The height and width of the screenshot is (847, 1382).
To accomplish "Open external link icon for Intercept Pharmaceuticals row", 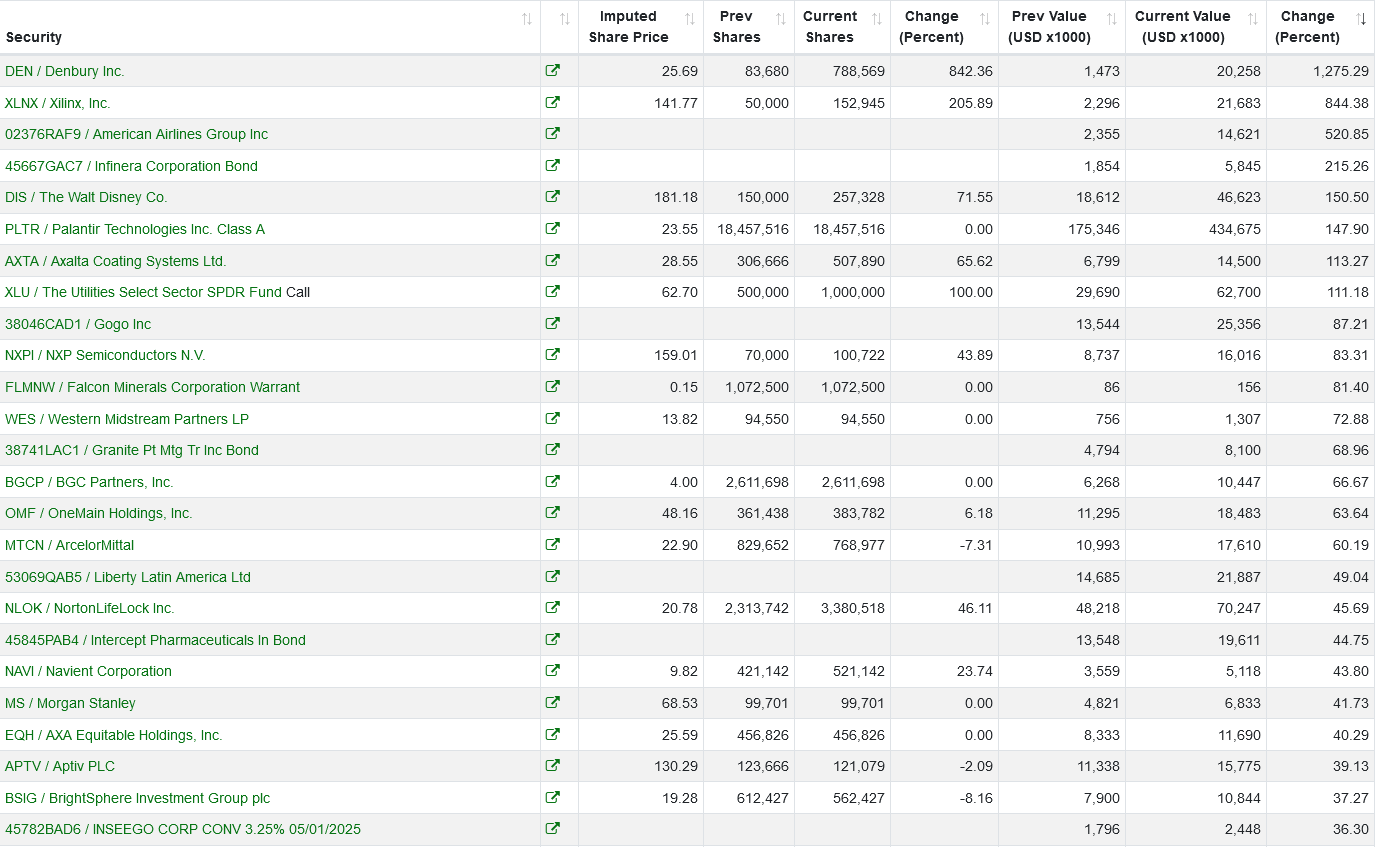I will [x=553, y=640].
